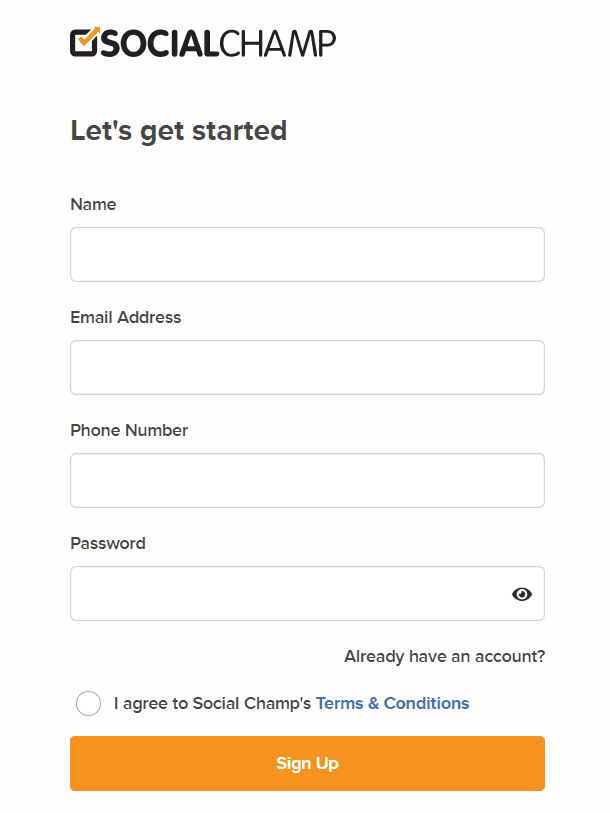Select the agreement radio control near Sign Up
The height and width of the screenshot is (813, 610).
pos(88,703)
